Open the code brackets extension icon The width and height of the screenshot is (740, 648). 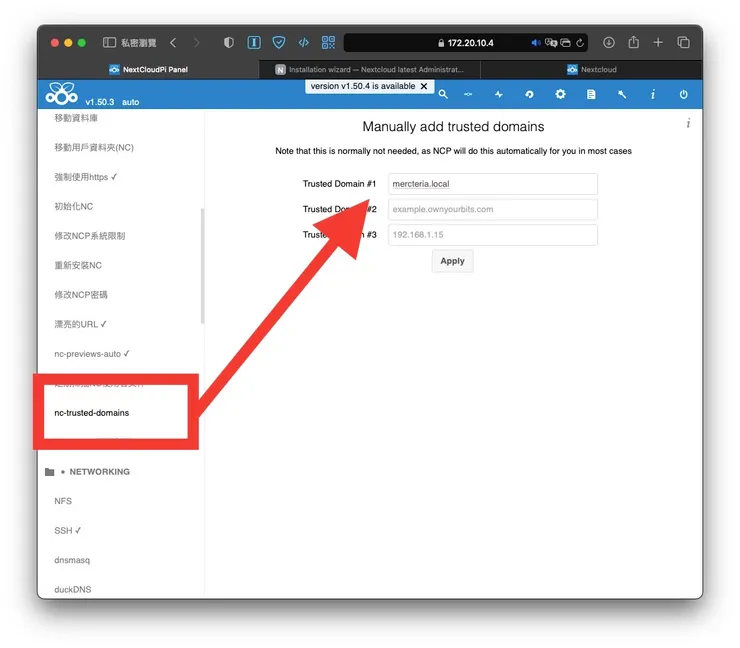point(303,42)
